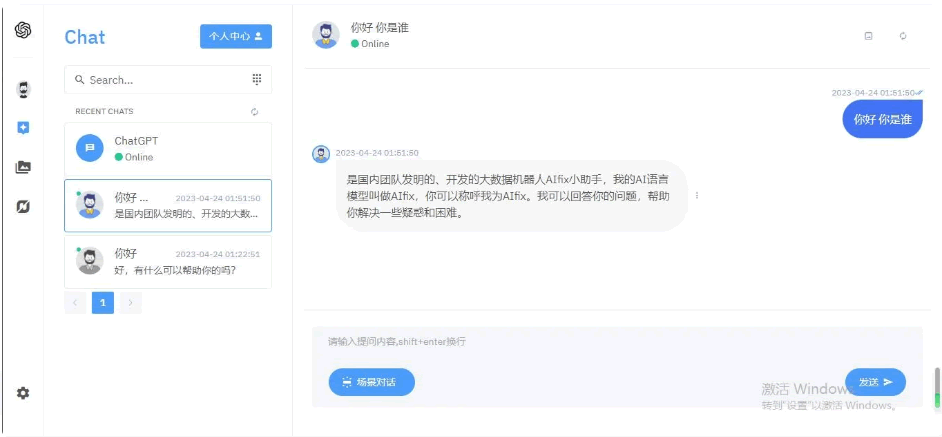Open the 个人中心 personal center button
Viewport: 942px width, 437px height.
(x=236, y=36)
